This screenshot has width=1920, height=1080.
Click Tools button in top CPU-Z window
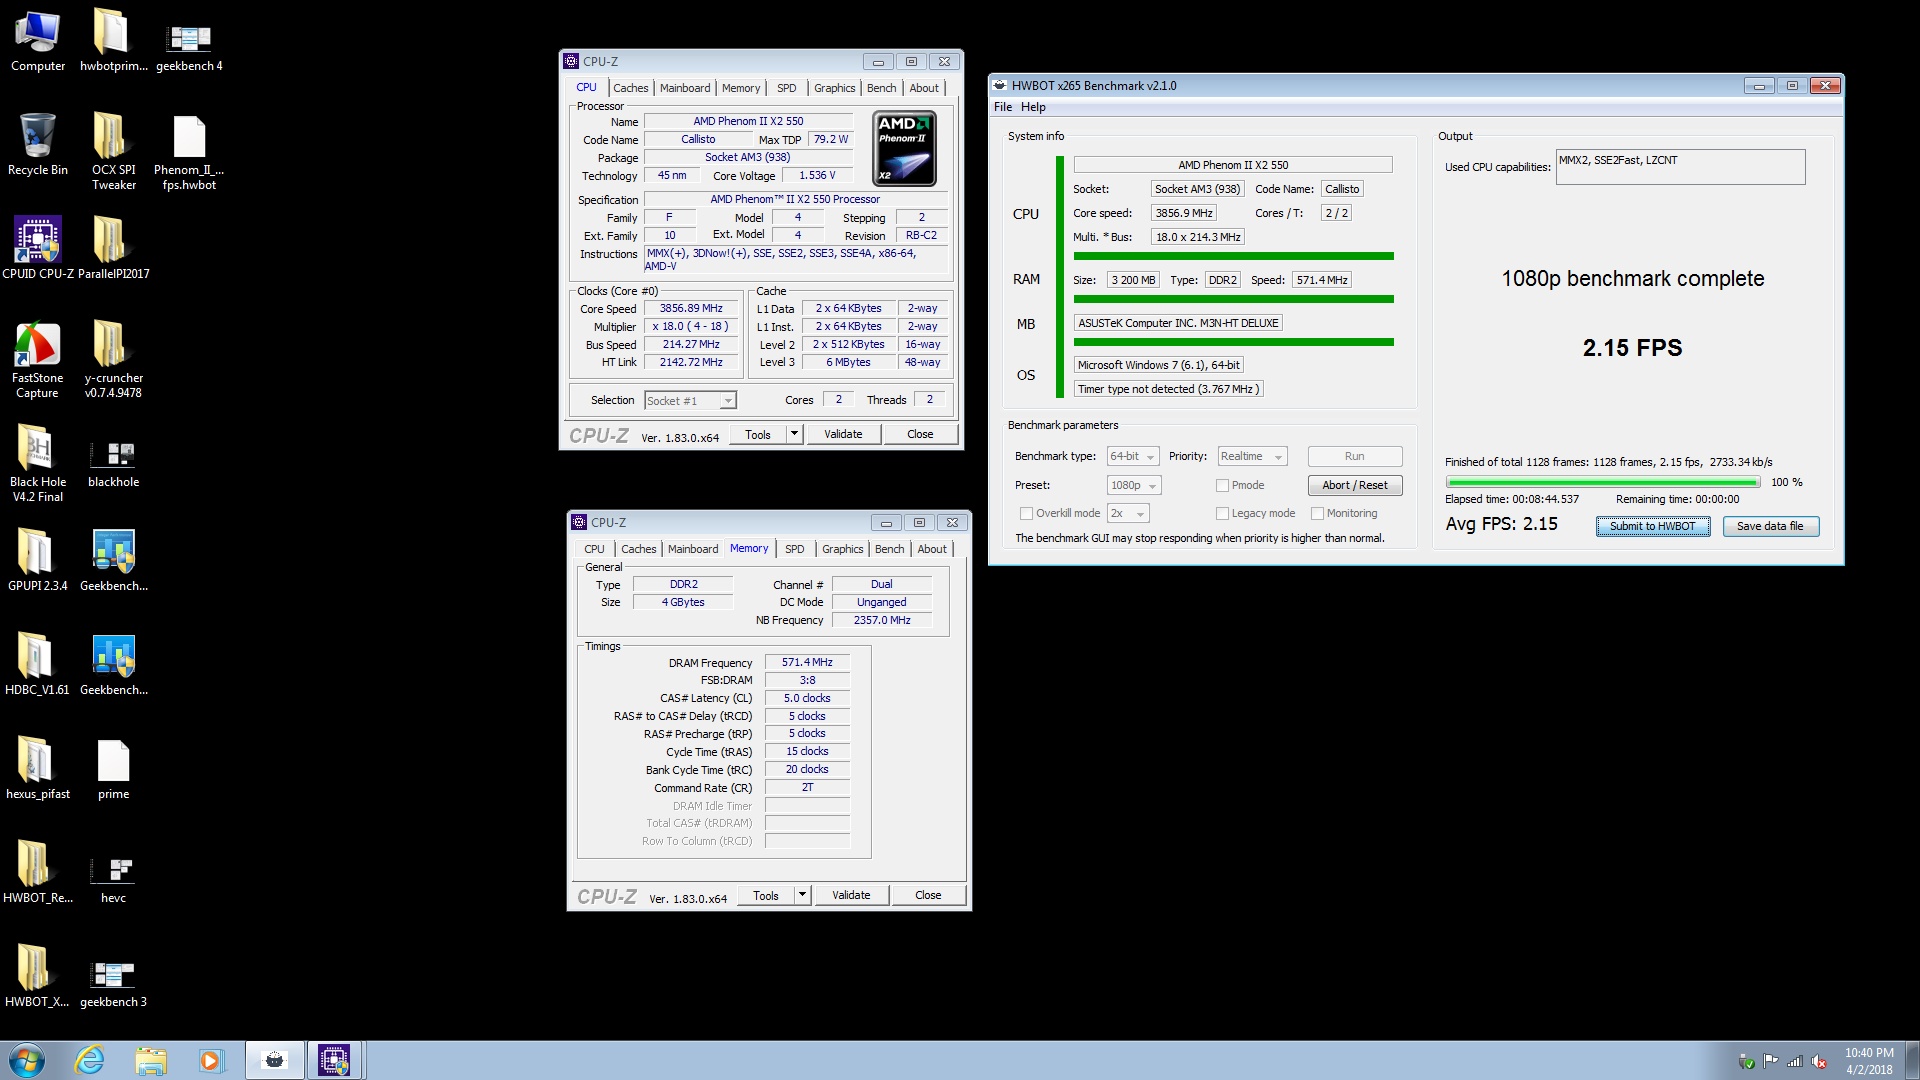tap(758, 434)
